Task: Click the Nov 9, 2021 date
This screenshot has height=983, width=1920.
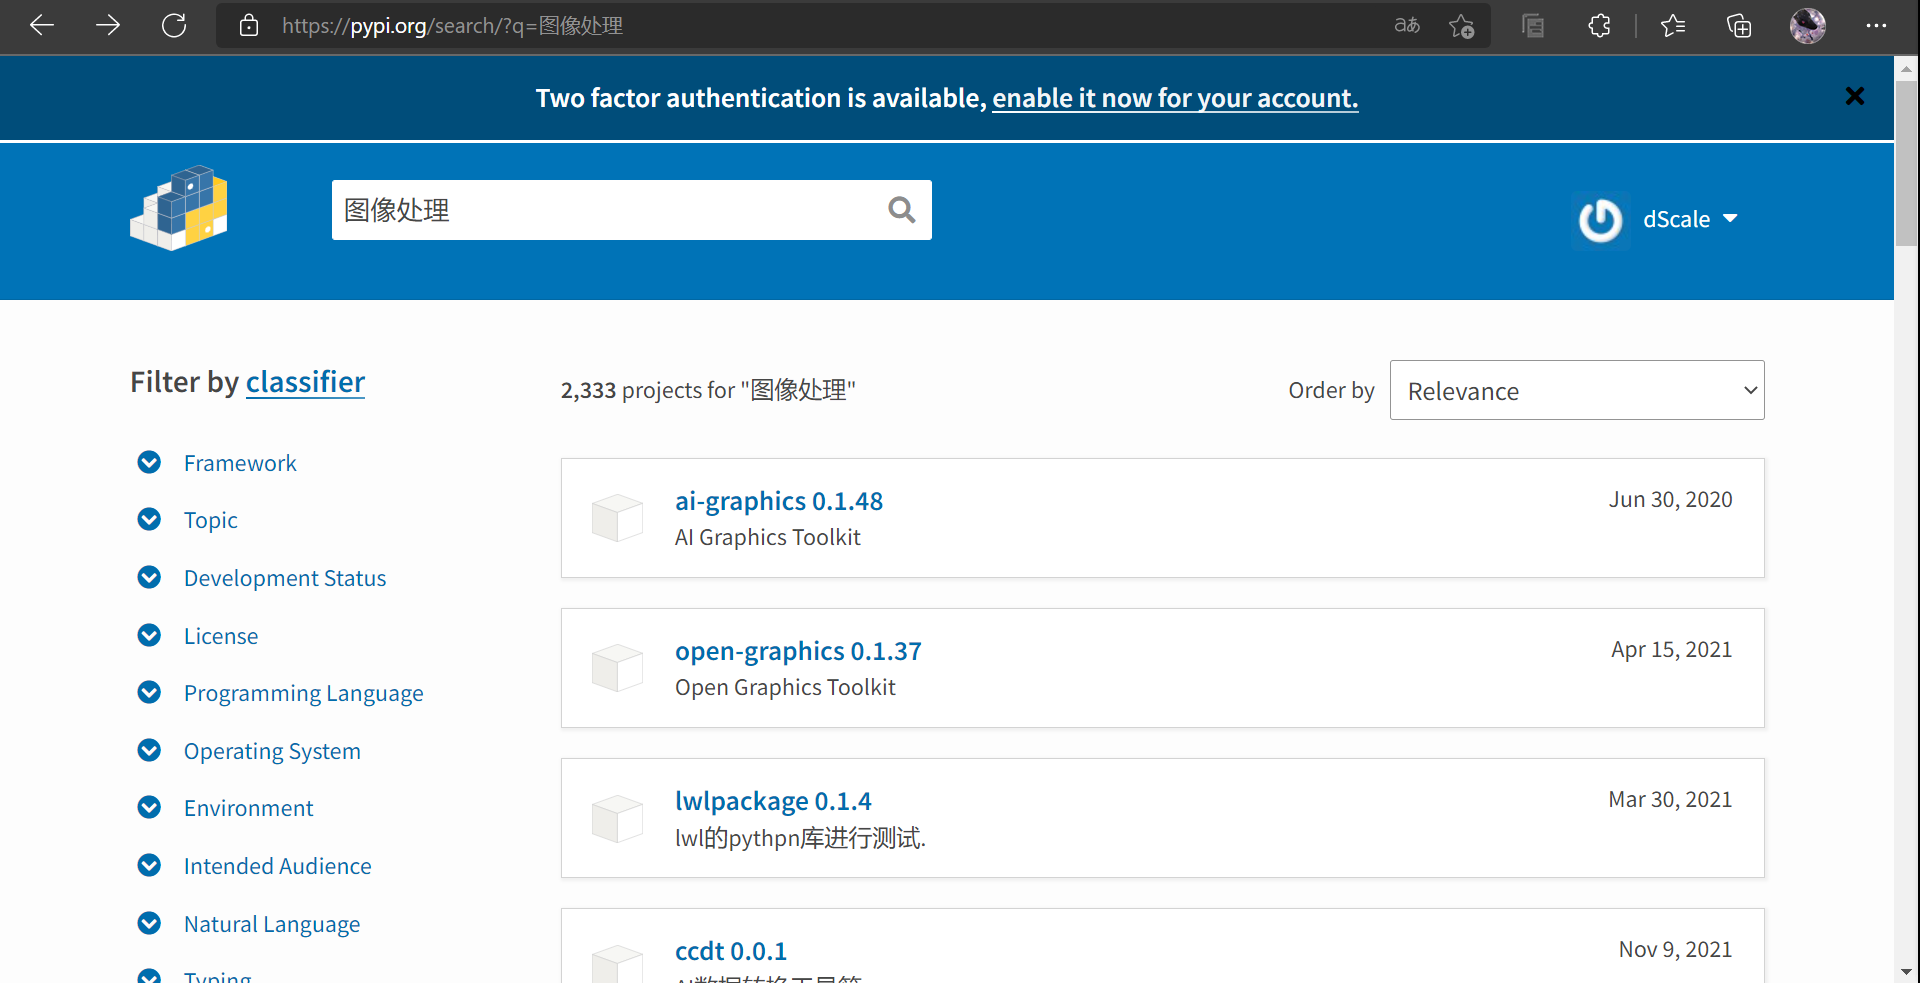Action: coord(1676,949)
